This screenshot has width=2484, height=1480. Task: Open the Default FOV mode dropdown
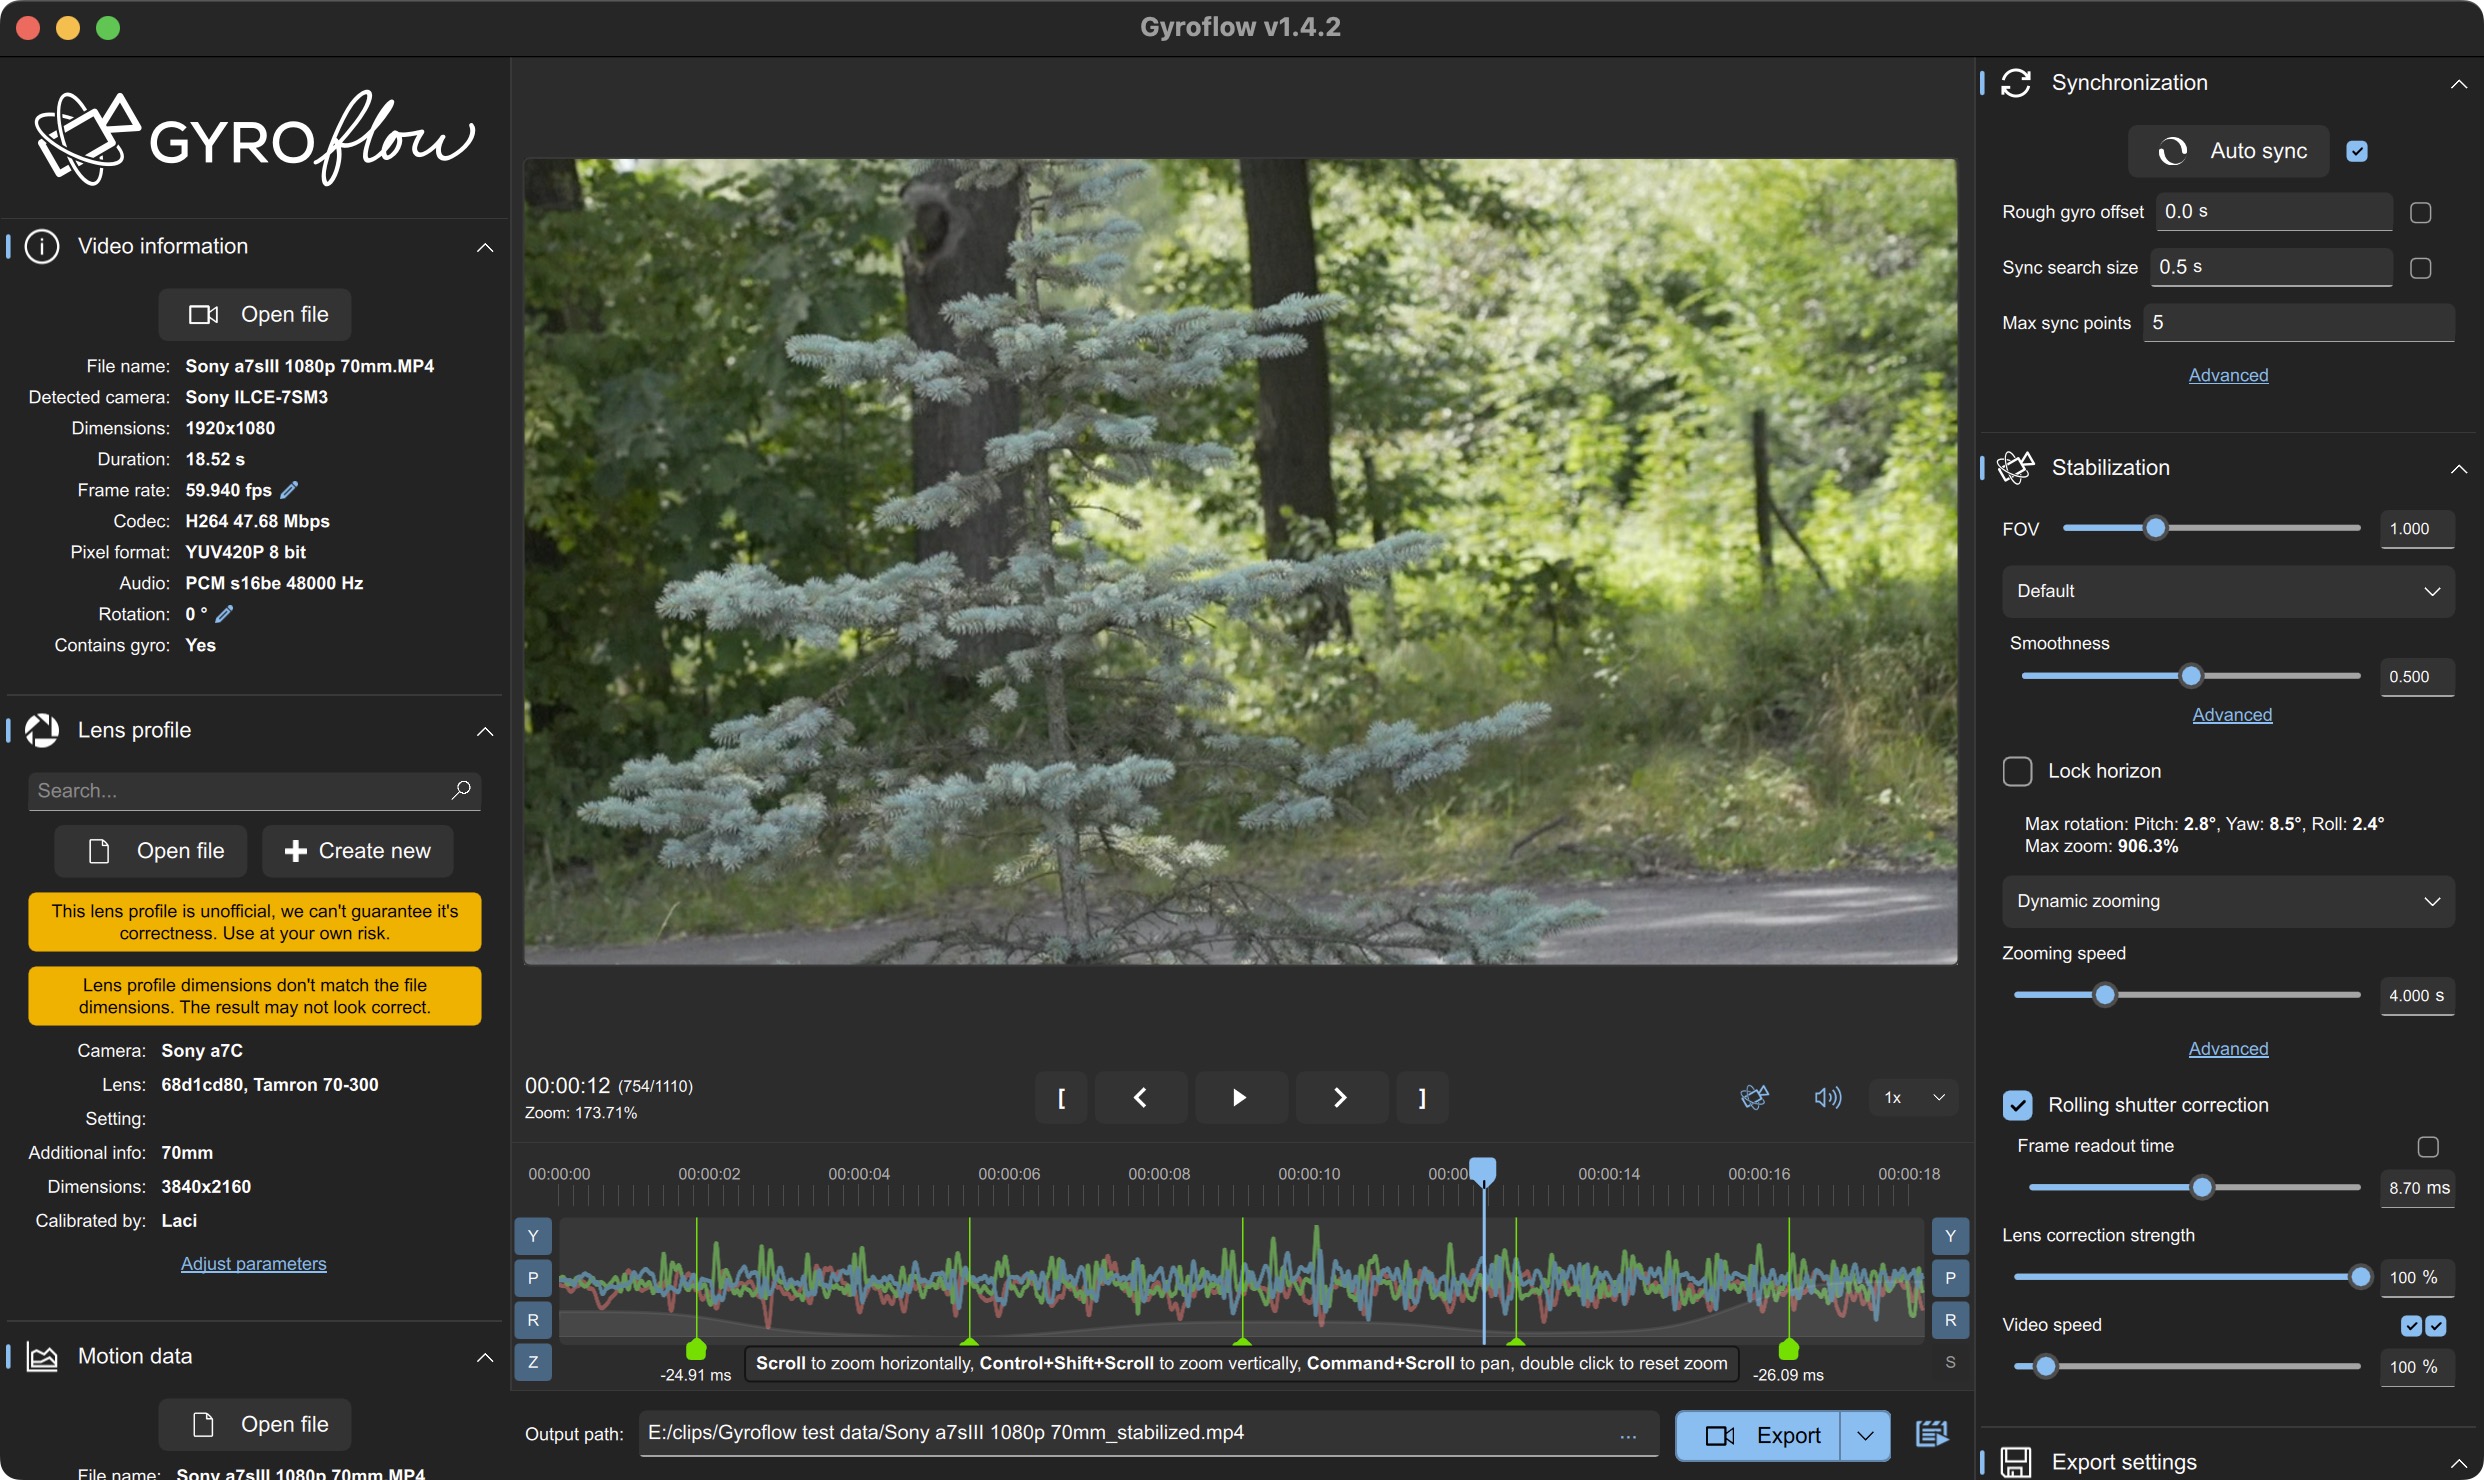coord(2228,591)
